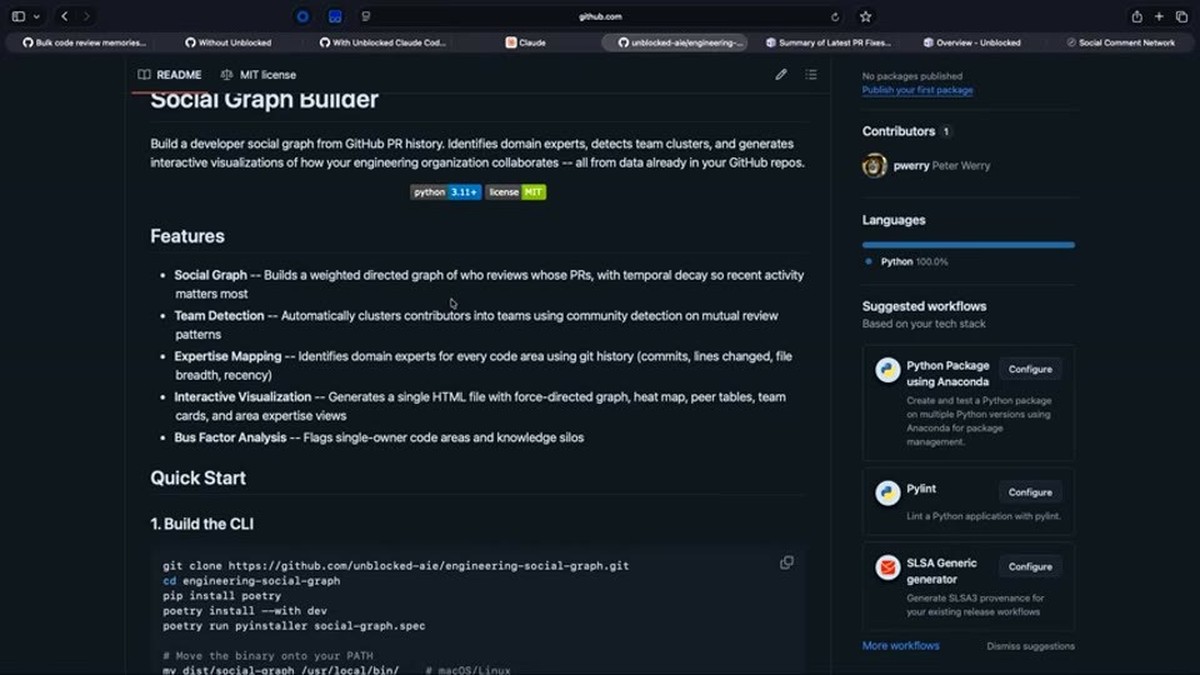Configure the Pylint workflow

1030,492
